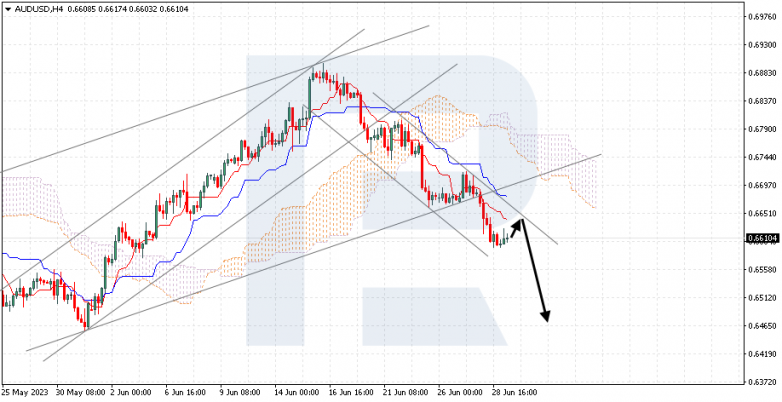Click the 0.63720 price axis label

[x=762, y=382]
